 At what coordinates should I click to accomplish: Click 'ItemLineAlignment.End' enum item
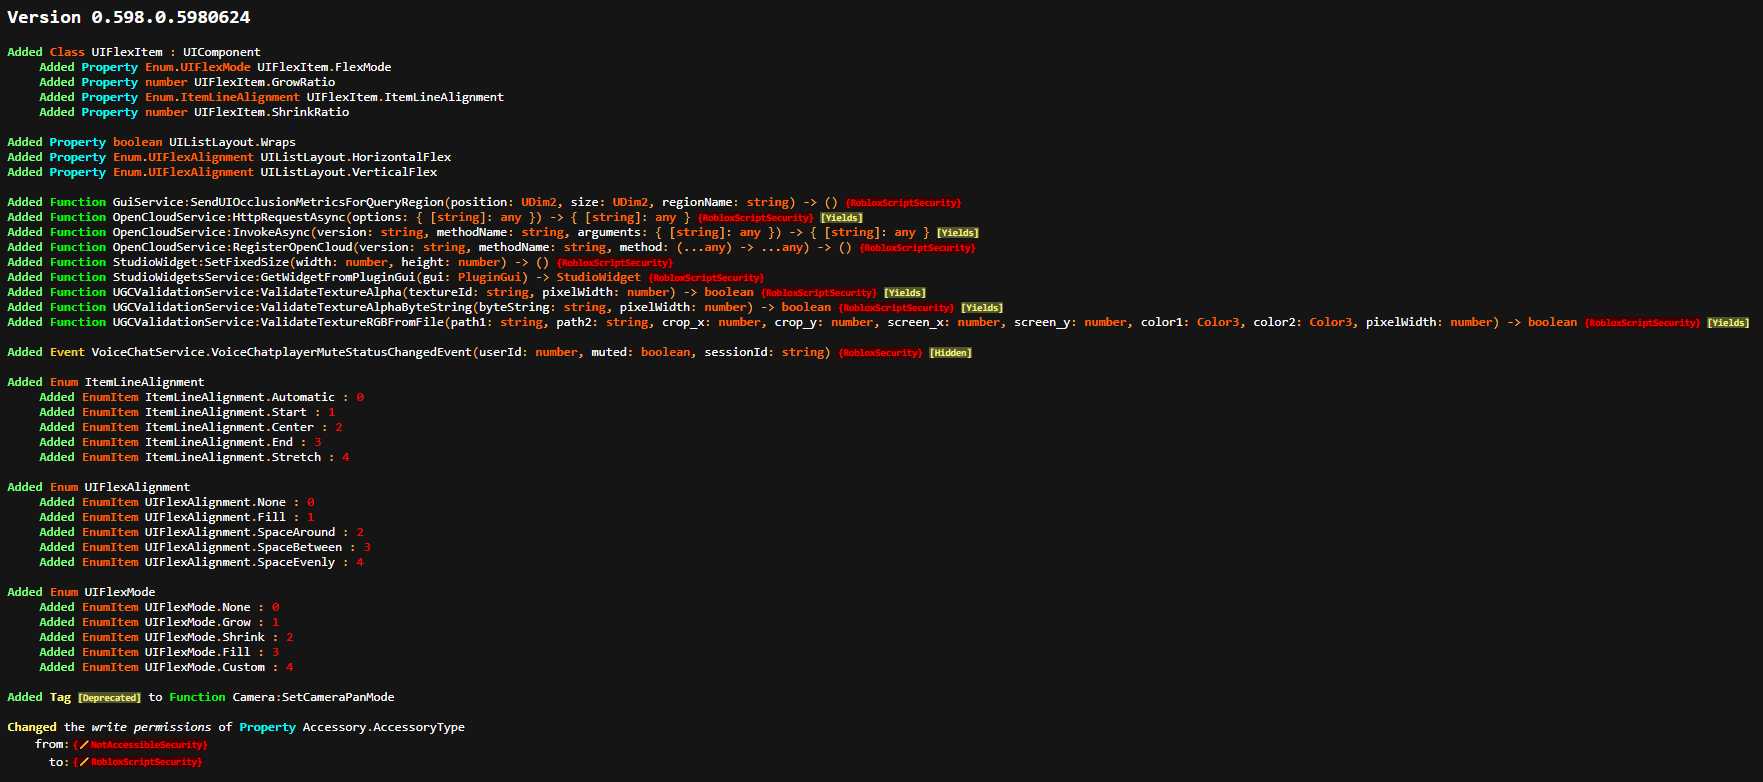tap(219, 442)
